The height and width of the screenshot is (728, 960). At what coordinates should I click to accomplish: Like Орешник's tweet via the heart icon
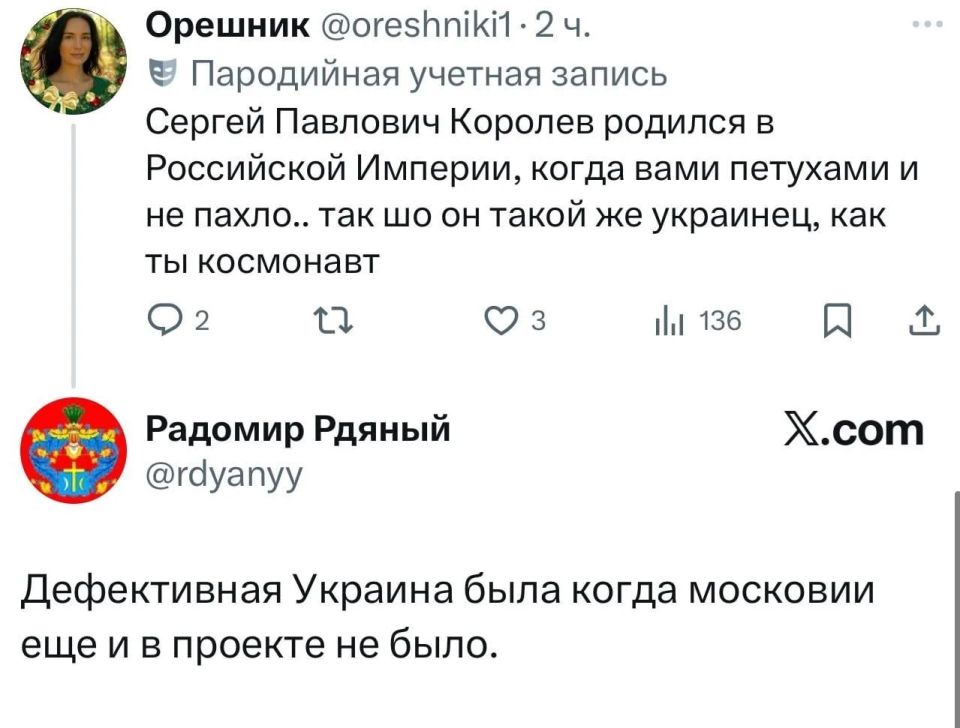point(505,320)
